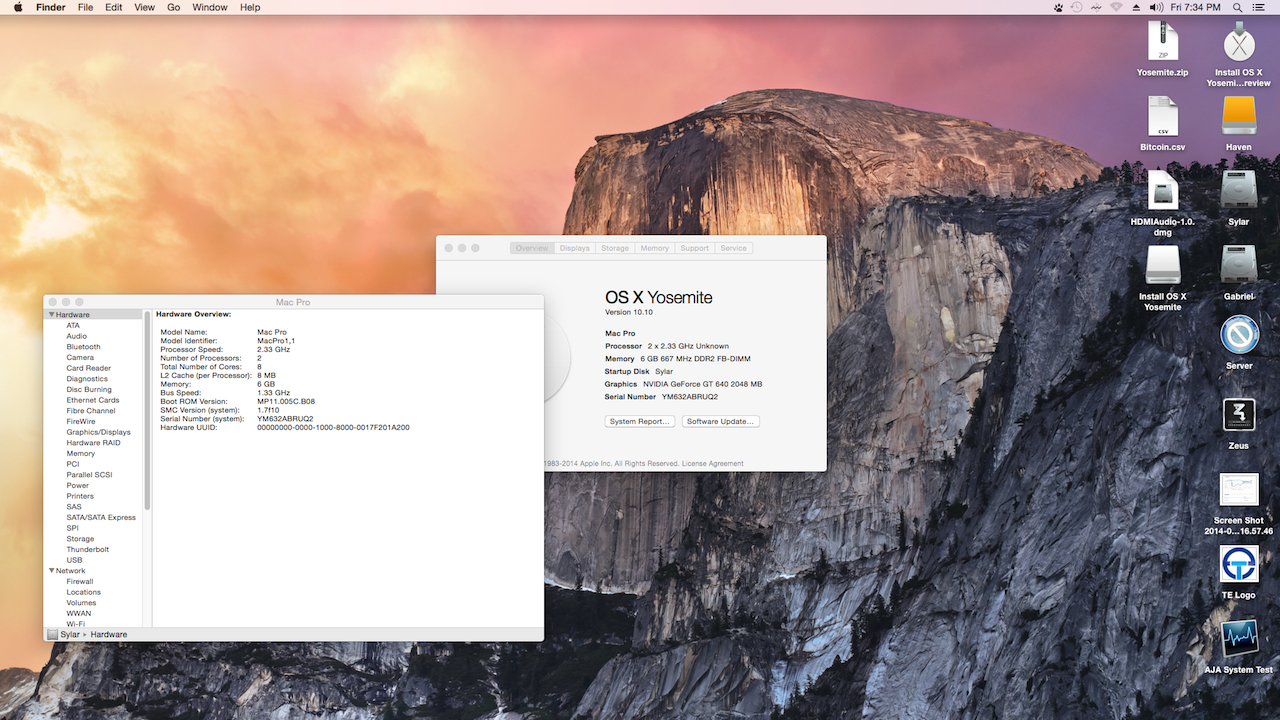Switch to the Storage tab
This screenshot has height=720, width=1280.
[615, 248]
